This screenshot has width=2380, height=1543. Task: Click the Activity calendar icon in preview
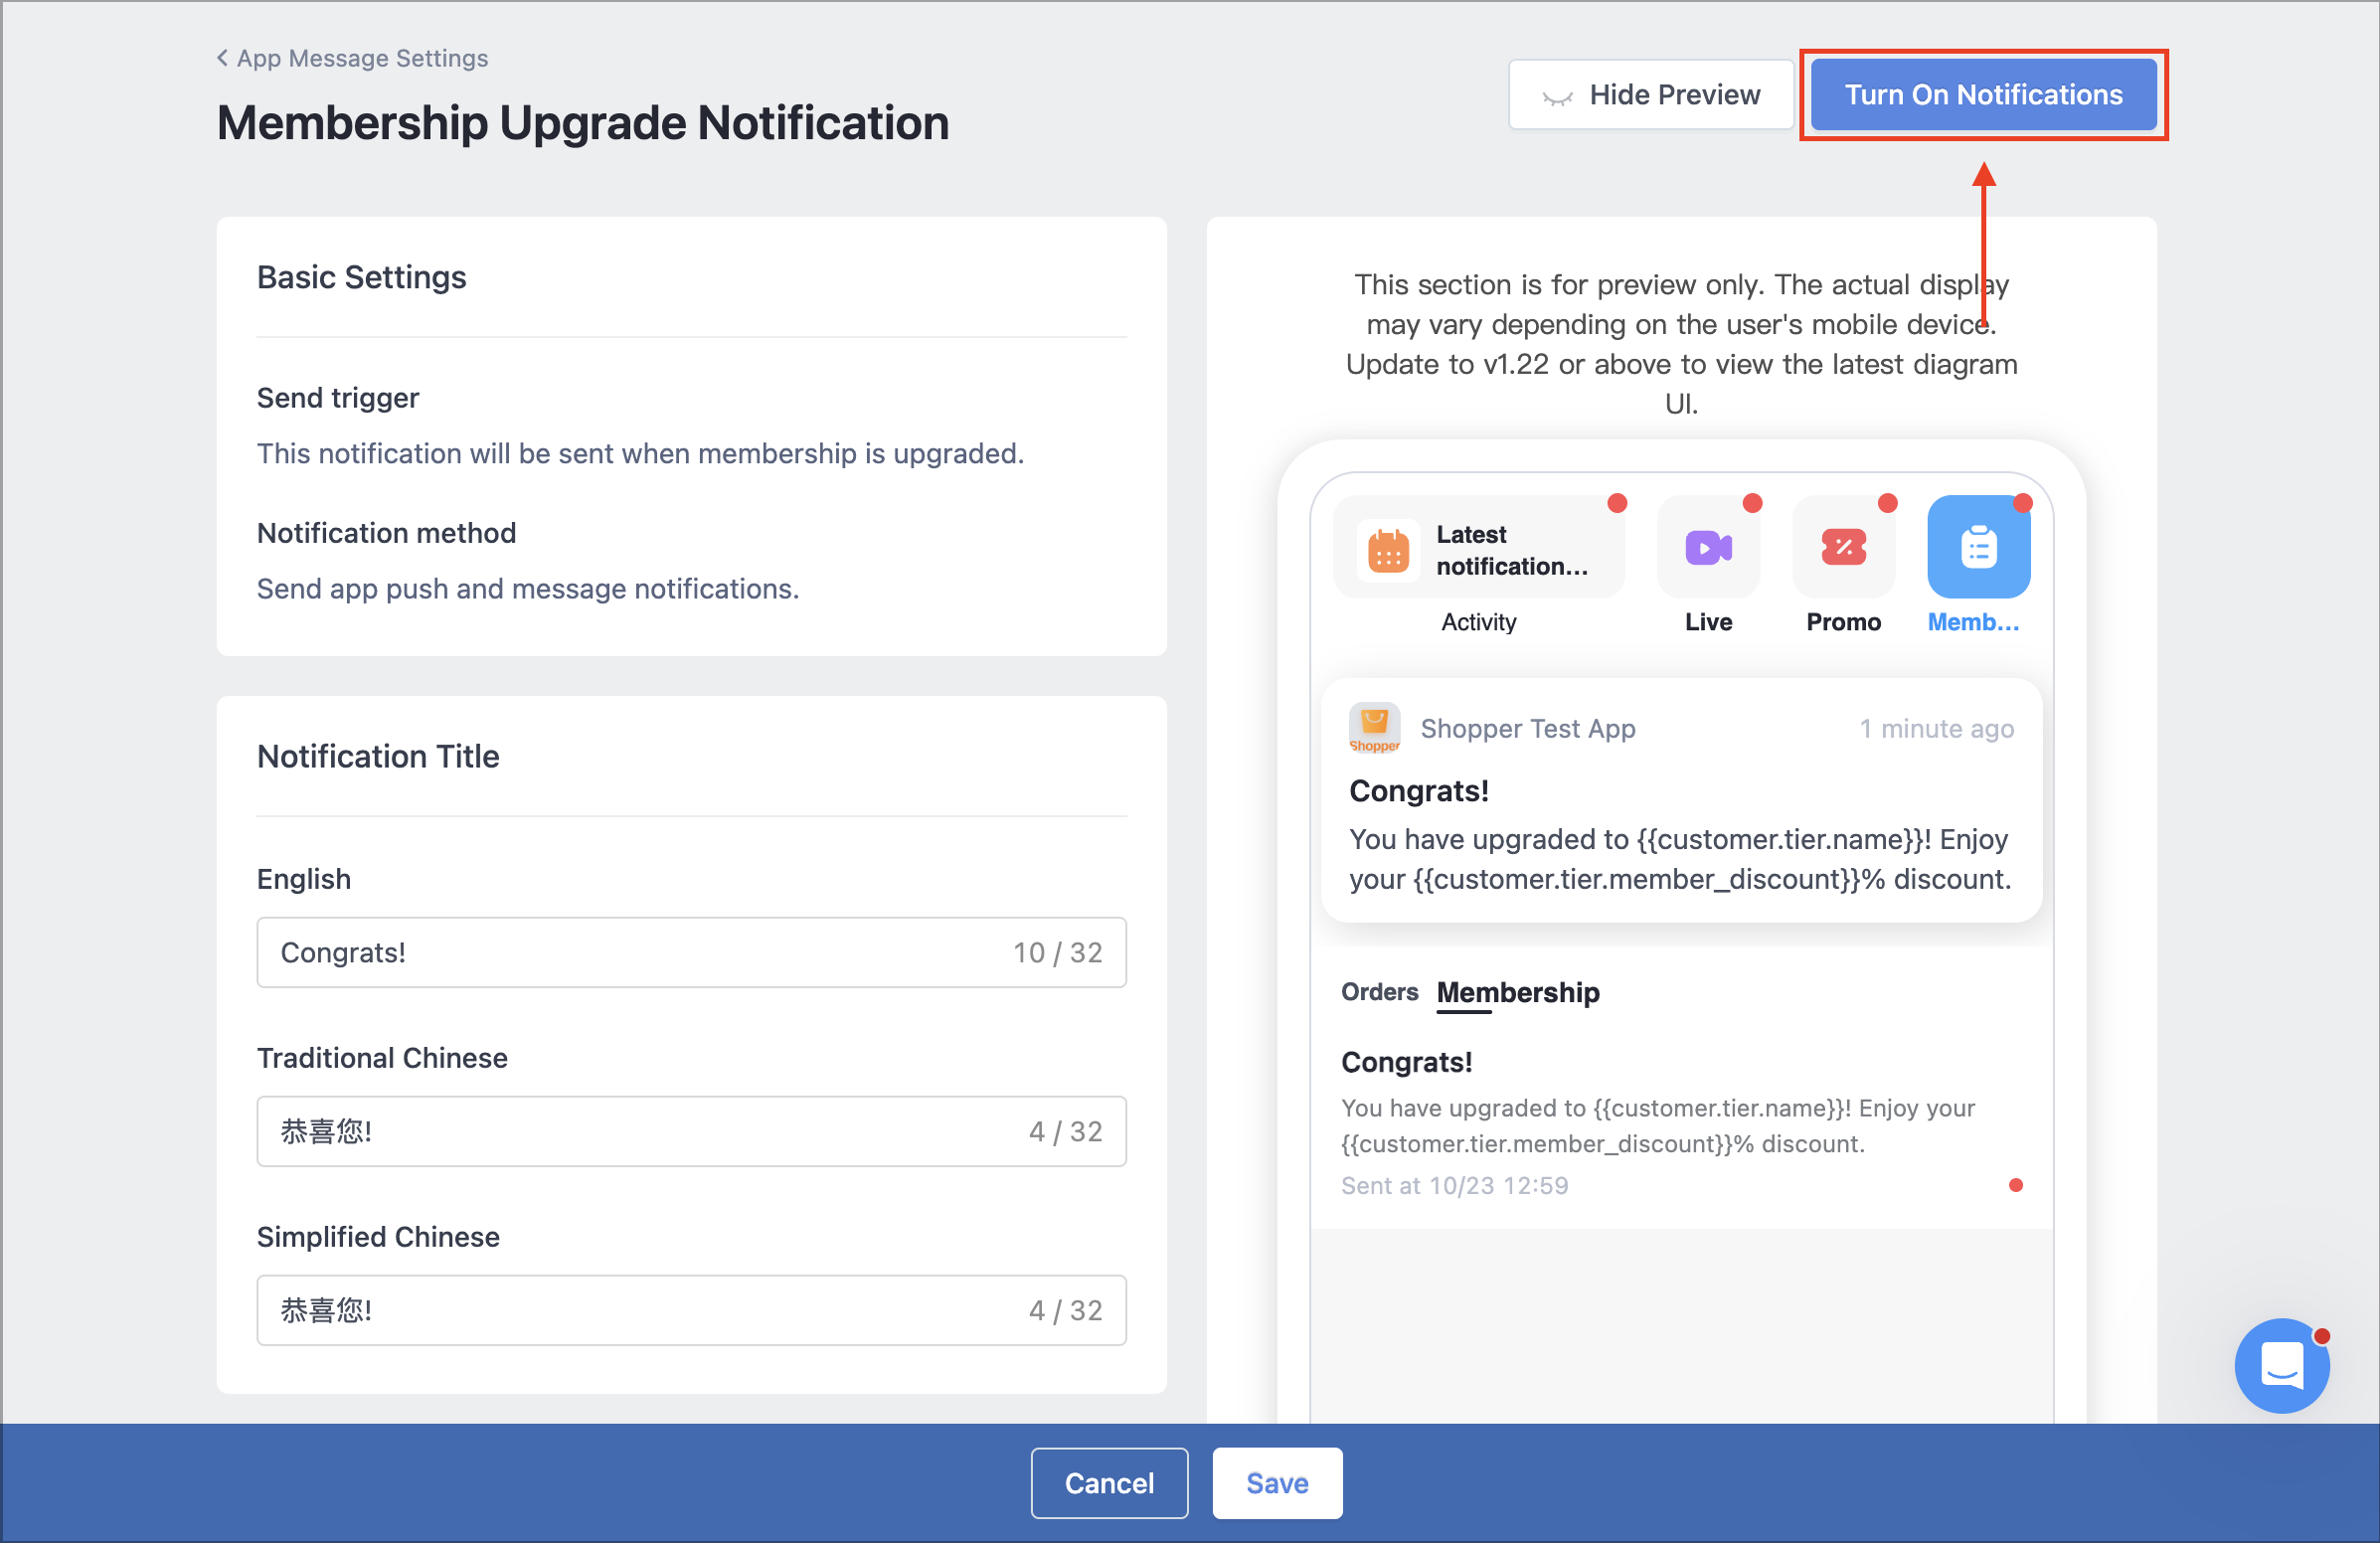1388,550
